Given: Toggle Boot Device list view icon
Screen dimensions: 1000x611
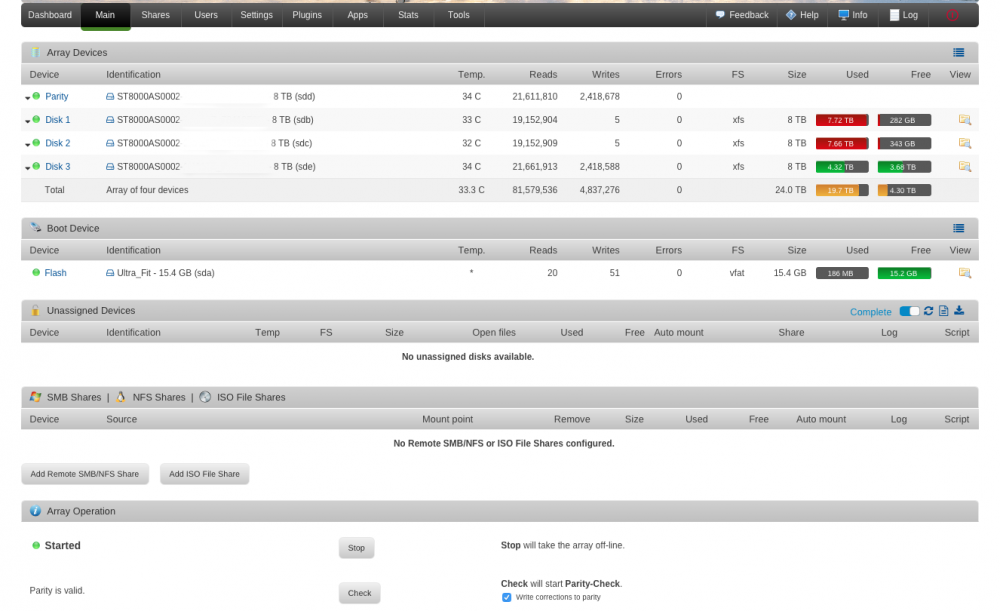Looking at the screenshot, I should 959,228.
